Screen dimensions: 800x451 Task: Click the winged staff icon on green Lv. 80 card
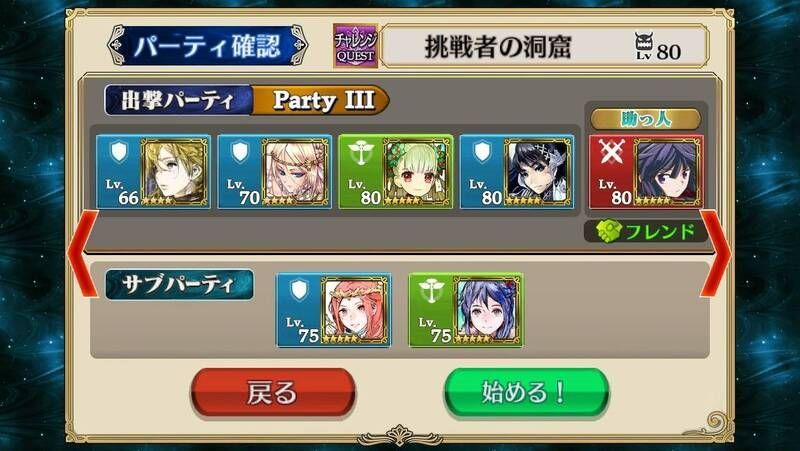click(361, 152)
